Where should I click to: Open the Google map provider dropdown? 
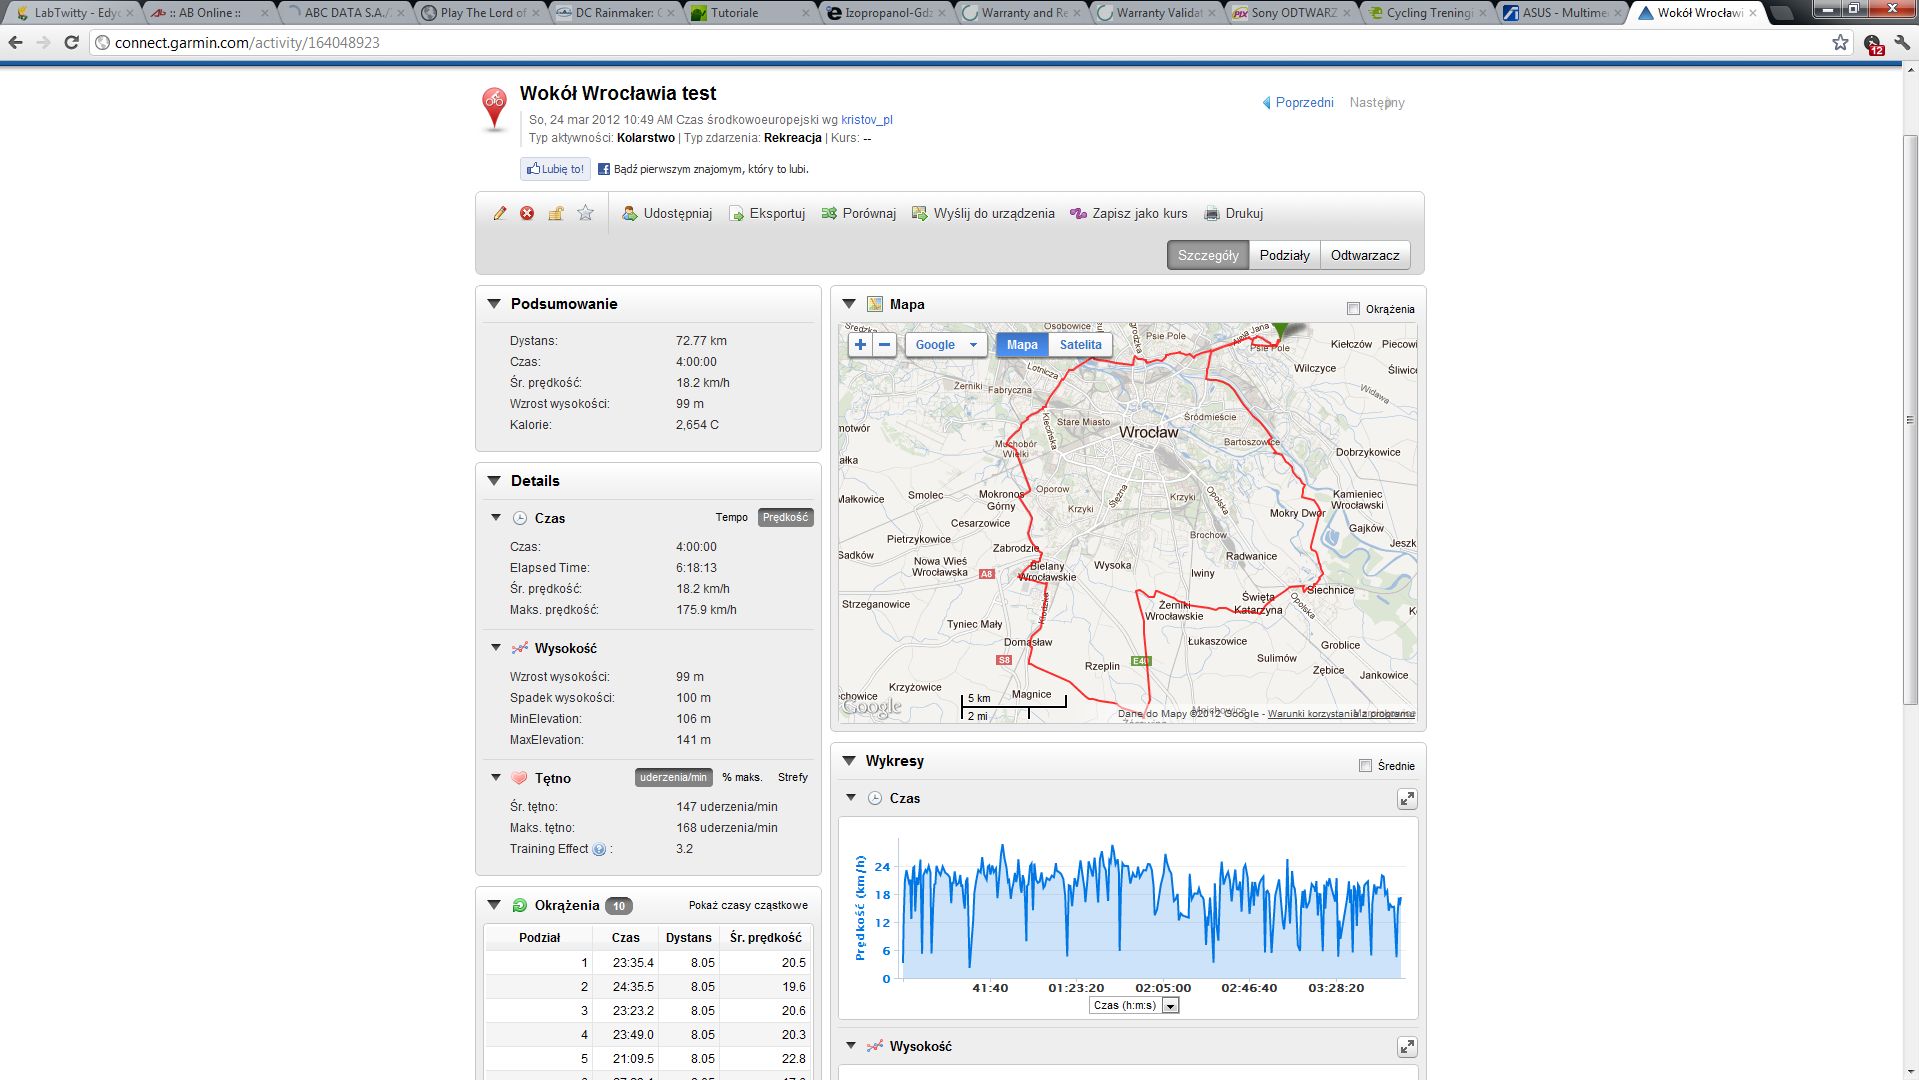[946, 345]
